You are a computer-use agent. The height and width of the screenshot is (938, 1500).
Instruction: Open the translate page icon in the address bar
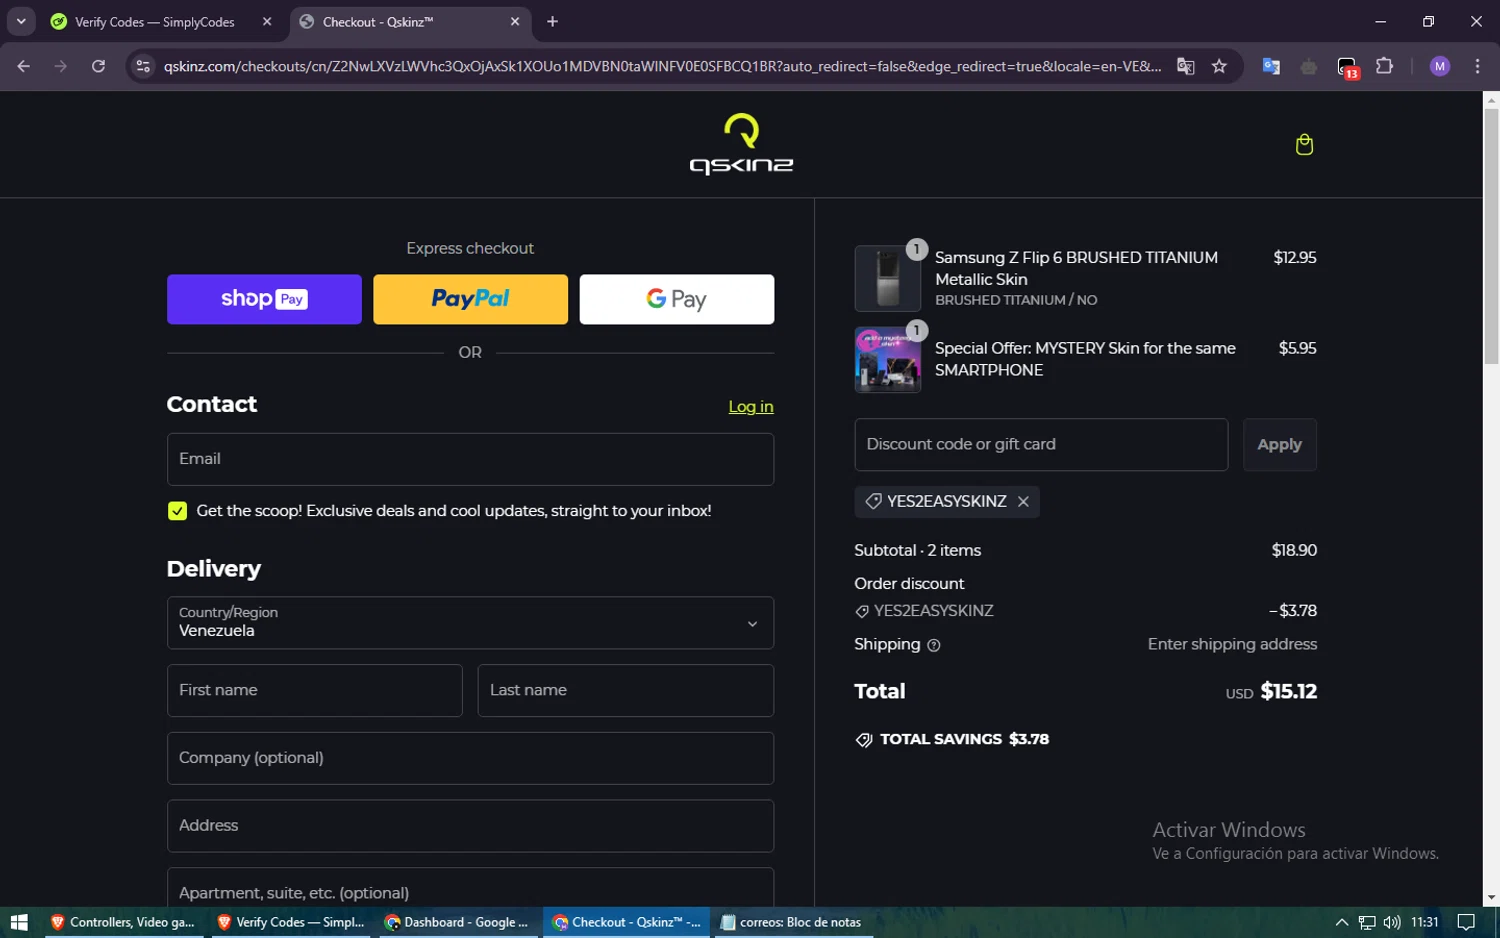point(1186,66)
